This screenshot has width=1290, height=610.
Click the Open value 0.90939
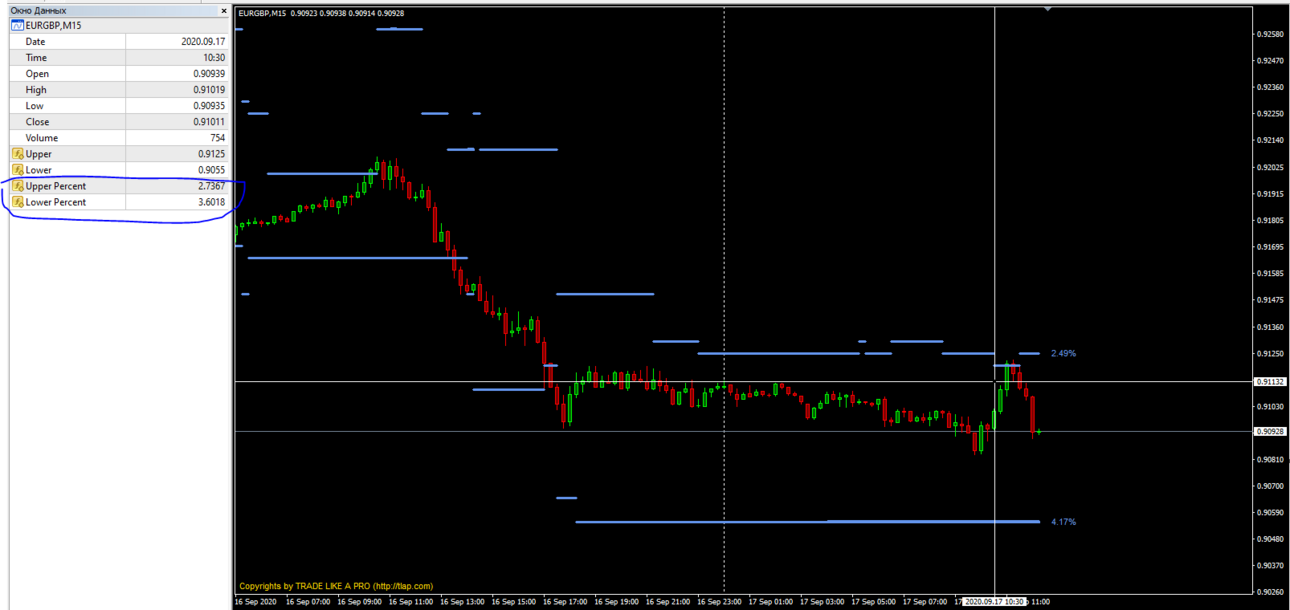click(x=209, y=74)
